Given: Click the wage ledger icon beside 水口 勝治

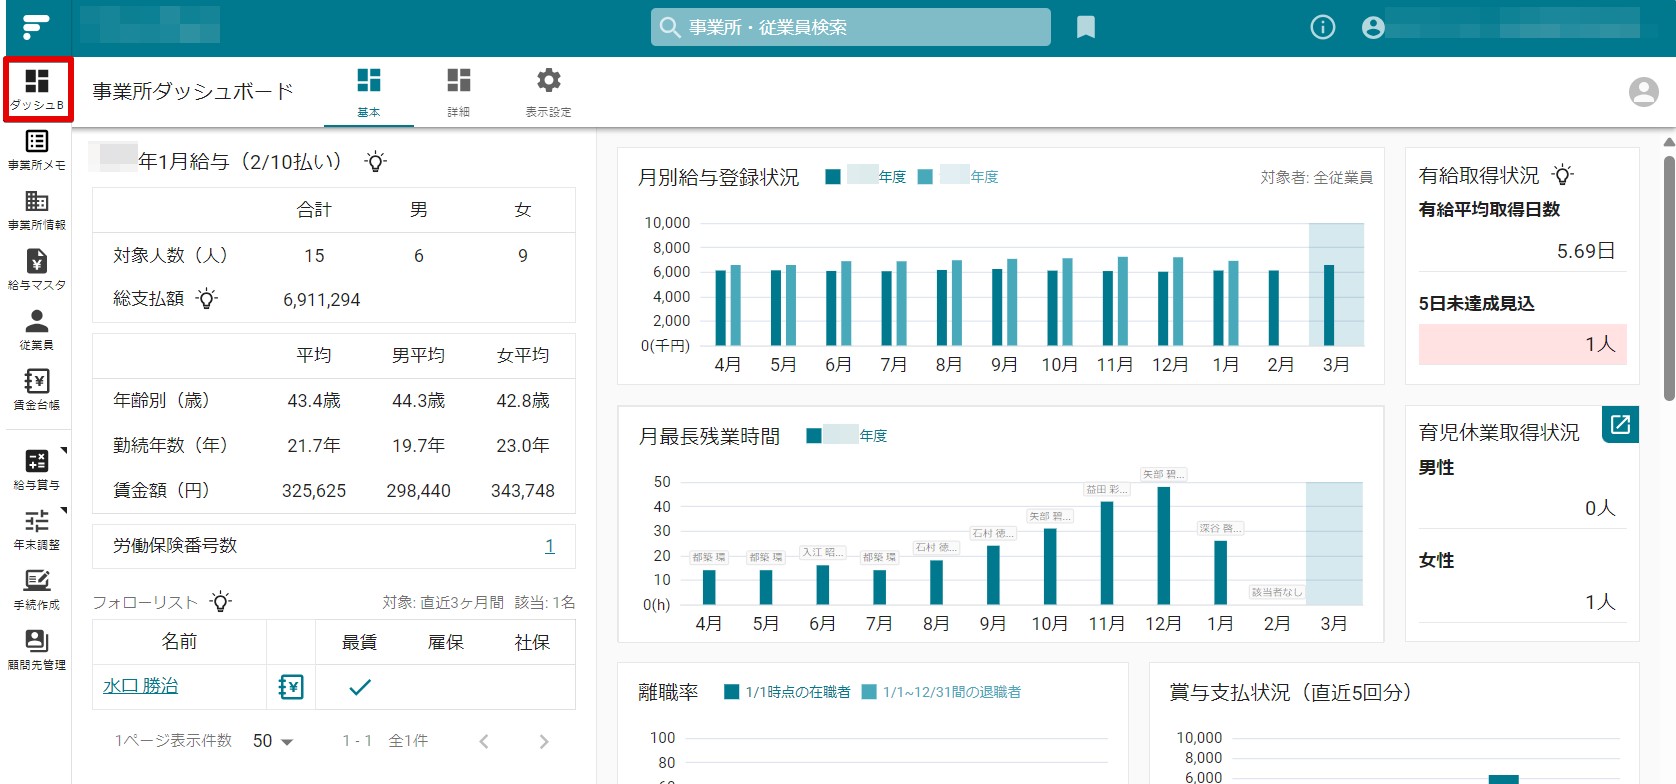Looking at the screenshot, I should coord(291,687).
